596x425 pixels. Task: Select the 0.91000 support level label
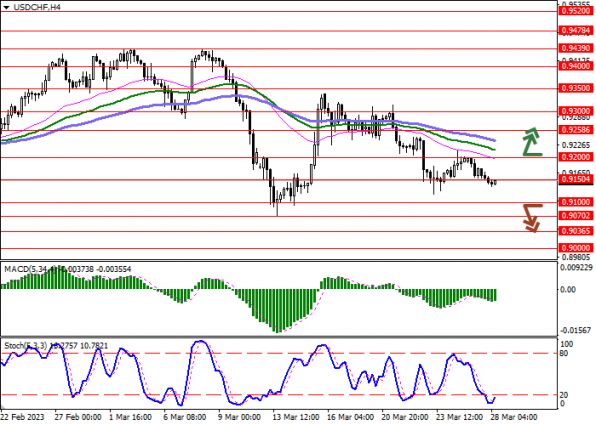pyautogui.click(x=576, y=202)
